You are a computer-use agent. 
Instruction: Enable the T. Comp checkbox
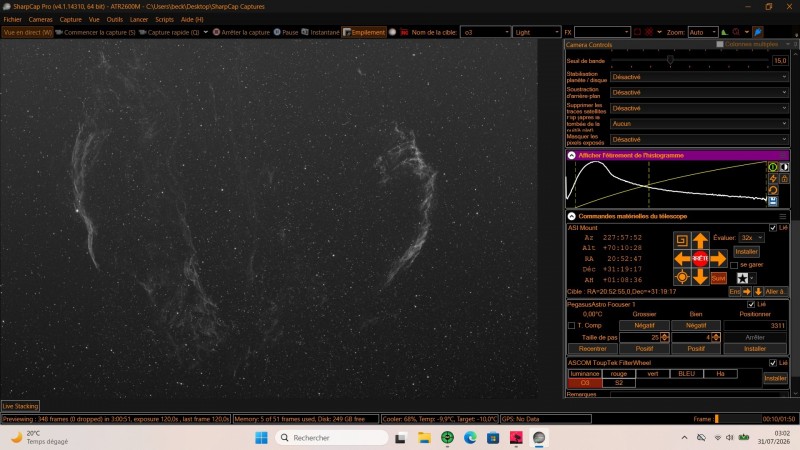pyautogui.click(x=571, y=326)
